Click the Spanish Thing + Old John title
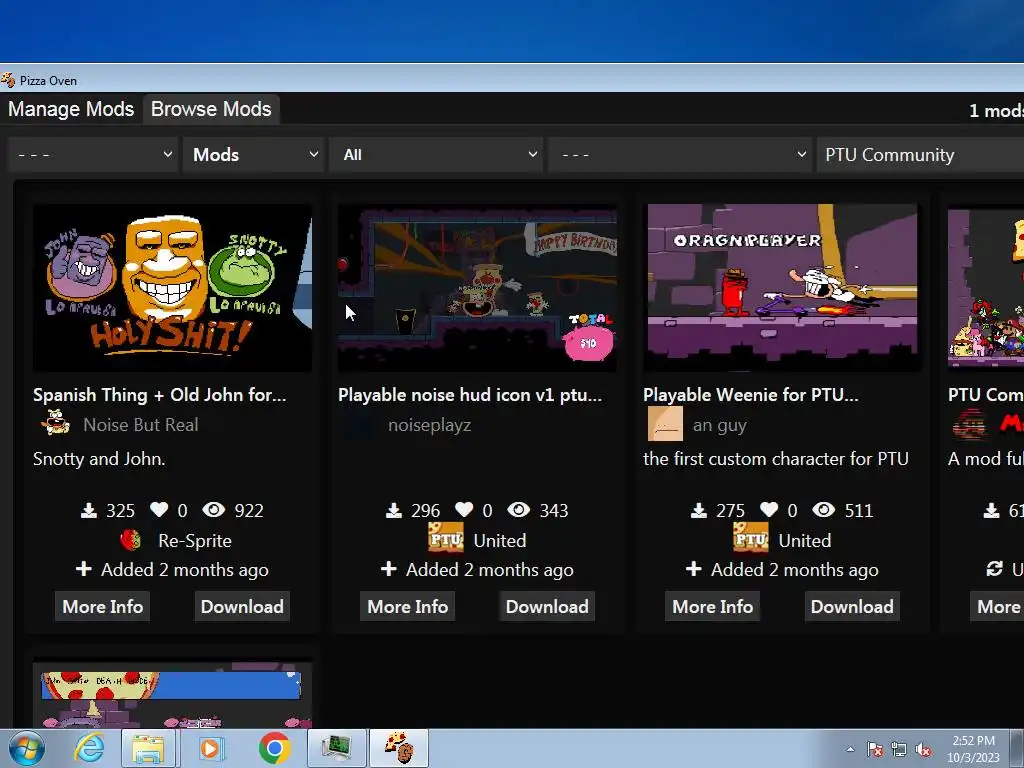 click(159, 395)
